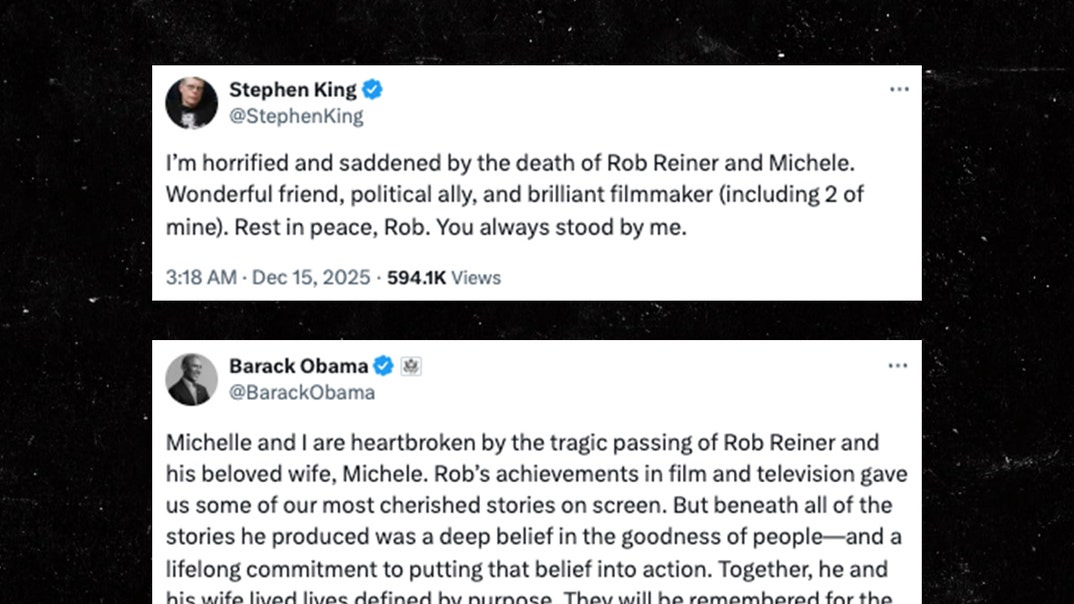Click Stephen King's blue verification checkmark

point(372,89)
